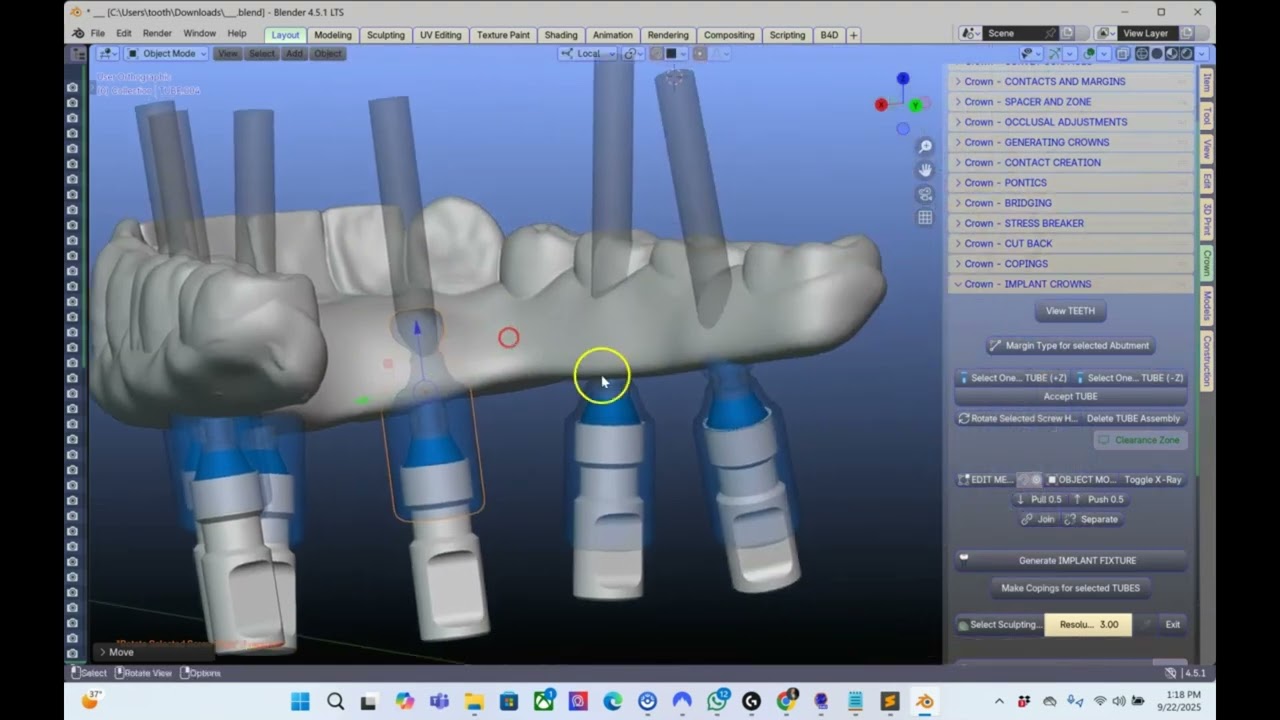This screenshot has width=1280, height=720.
Task: Click the View TEETH button
Action: click(x=1070, y=311)
